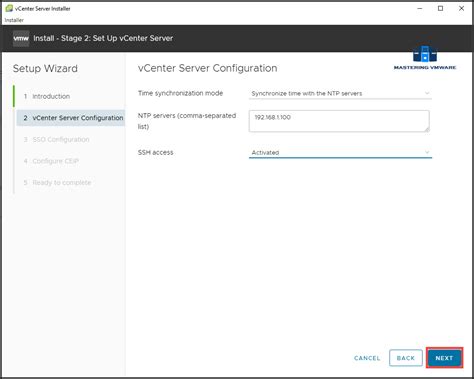Go to the Introduction wizard step

51,96
